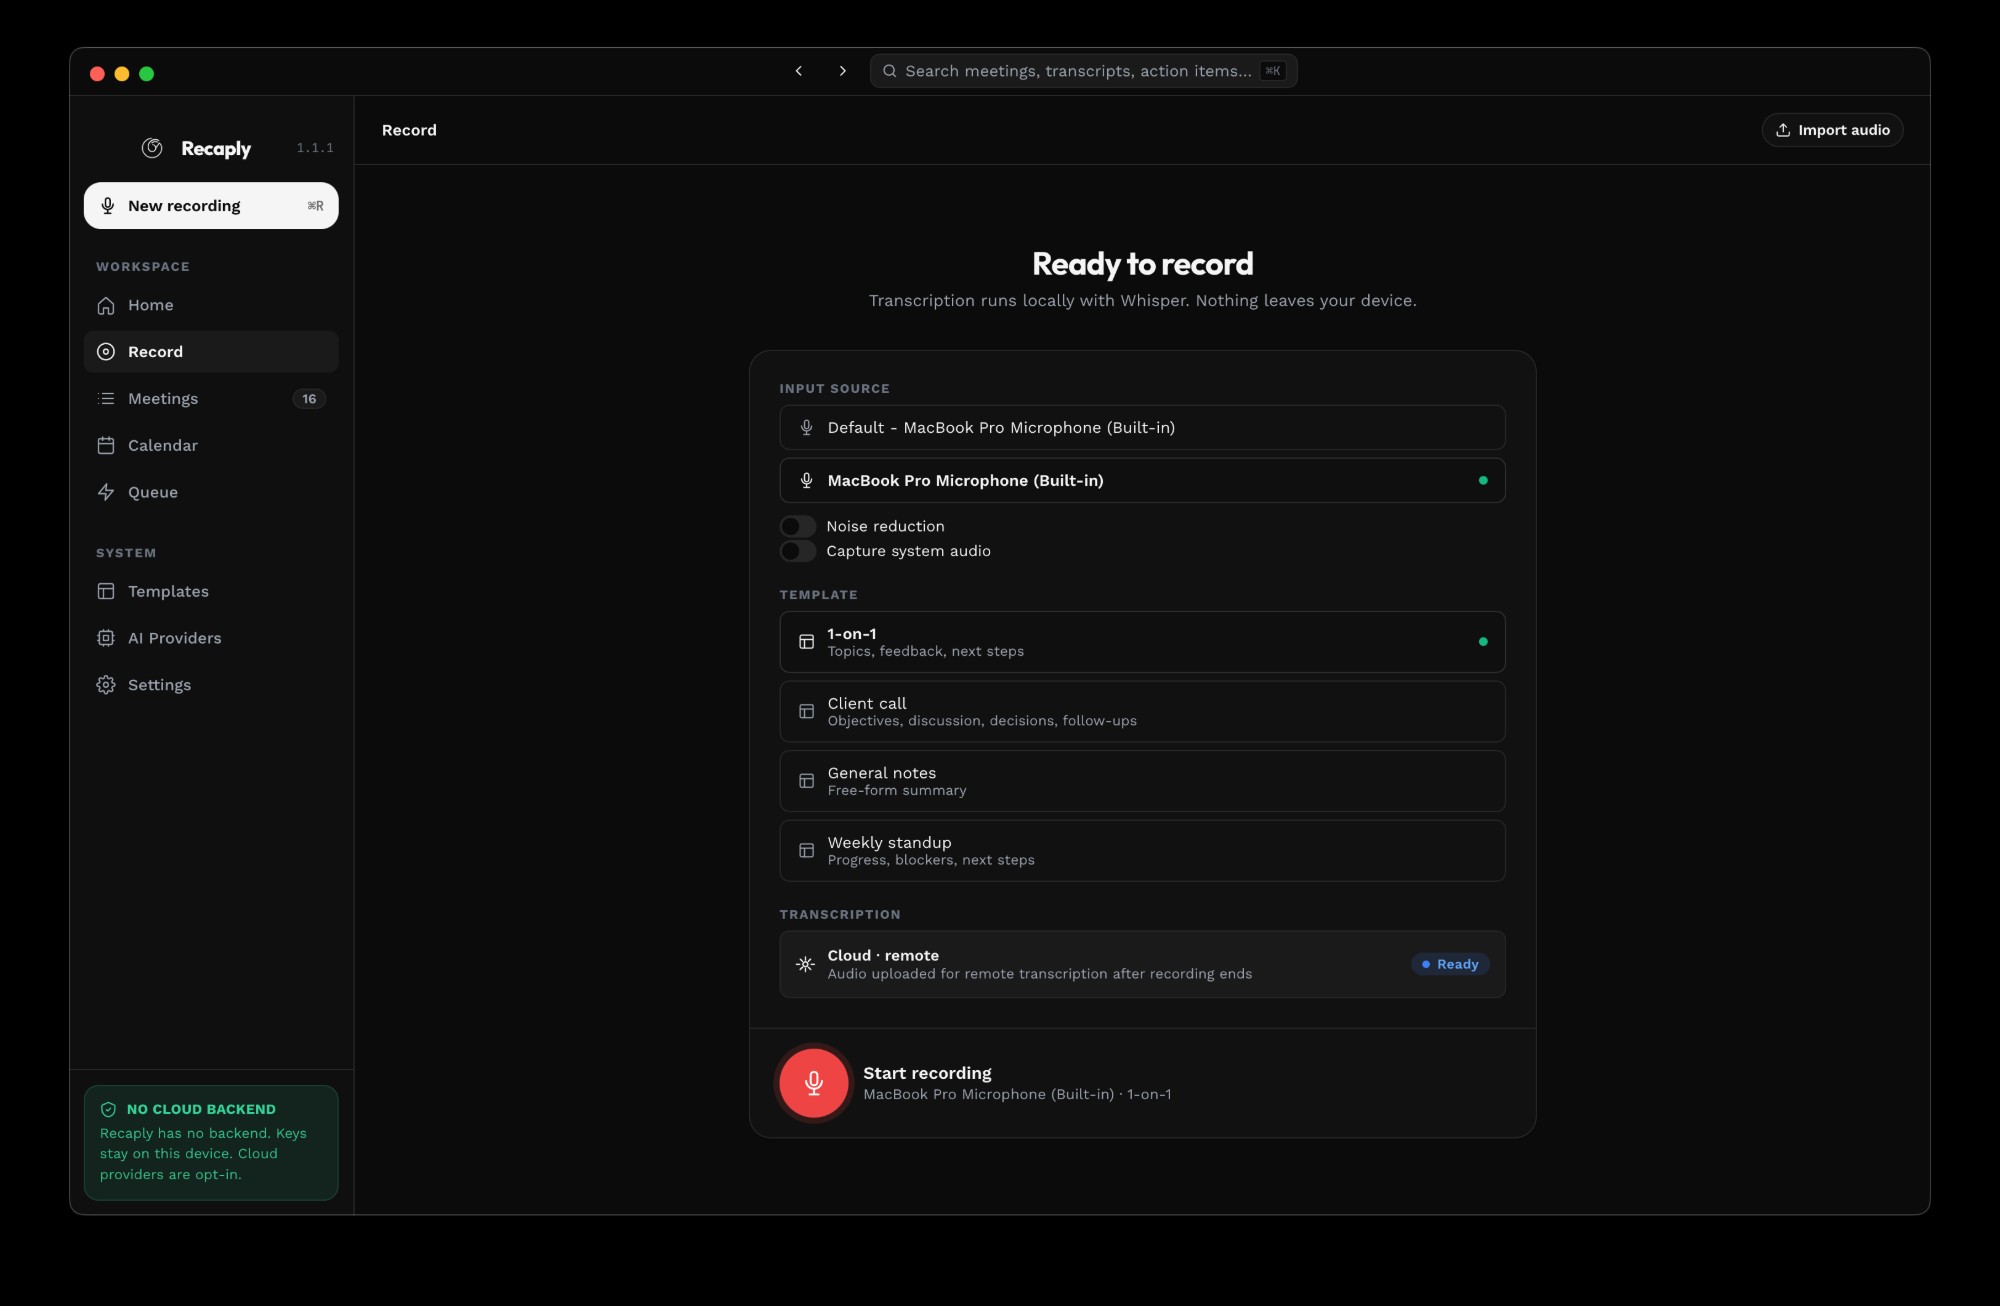This screenshot has width=2000, height=1306.
Task: Choose the Client call template
Action: pos(1142,712)
